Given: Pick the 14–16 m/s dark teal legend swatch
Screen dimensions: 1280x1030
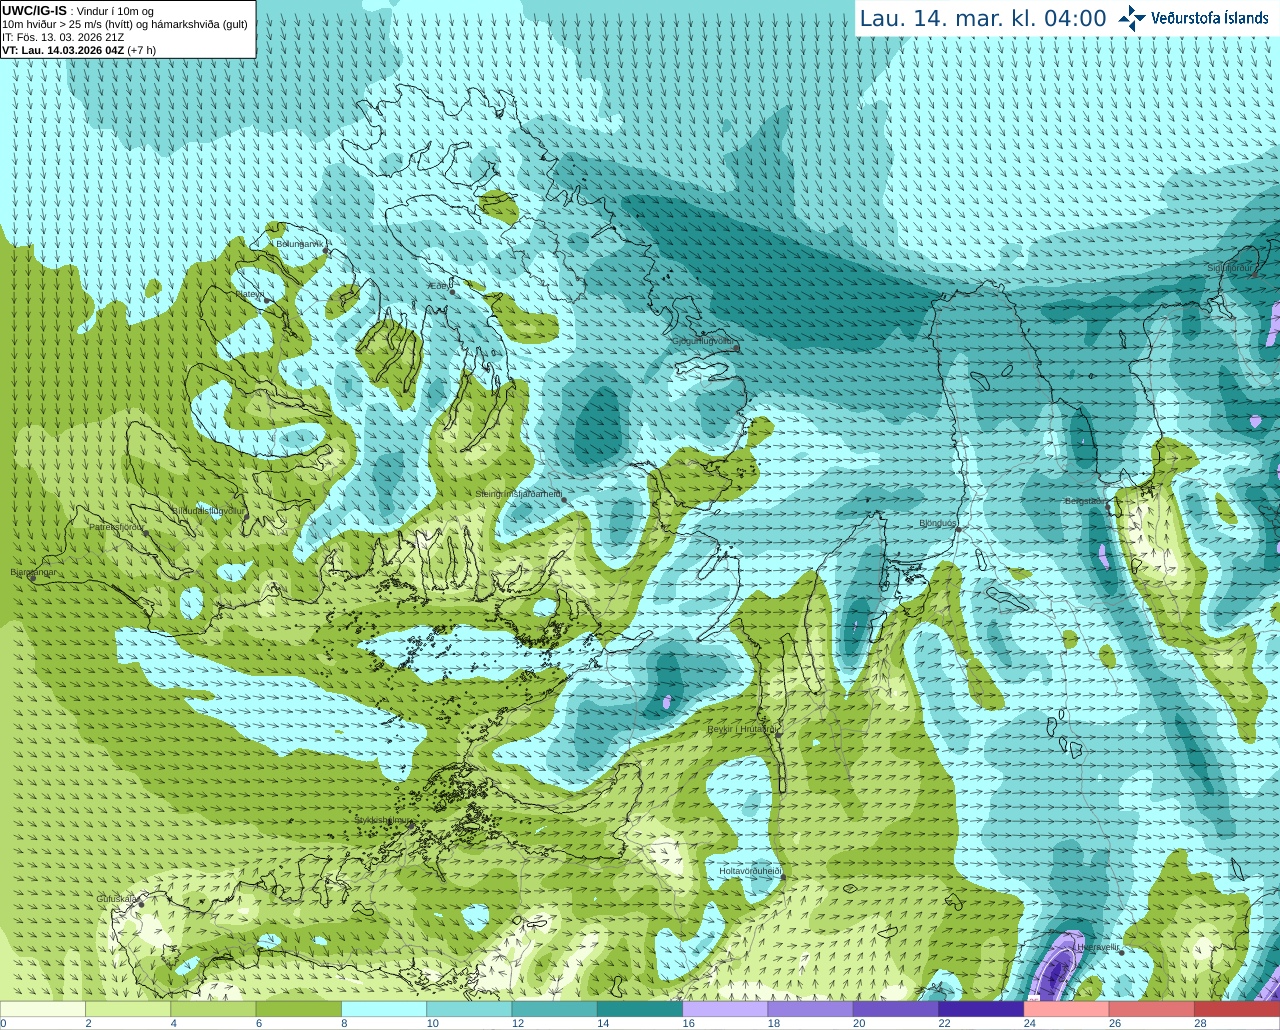Looking at the screenshot, I should (x=640, y=1009).
